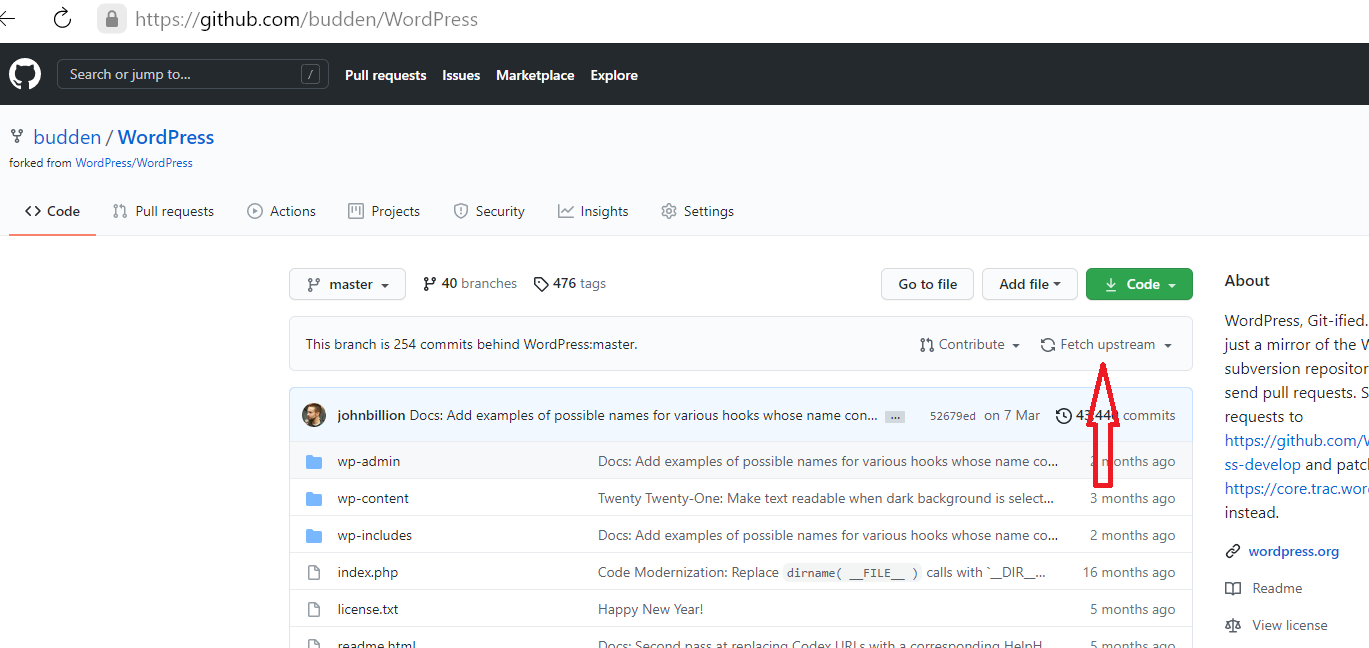The width and height of the screenshot is (1369, 648).
Task: Open Pull requests in top navigation
Action: [385, 75]
